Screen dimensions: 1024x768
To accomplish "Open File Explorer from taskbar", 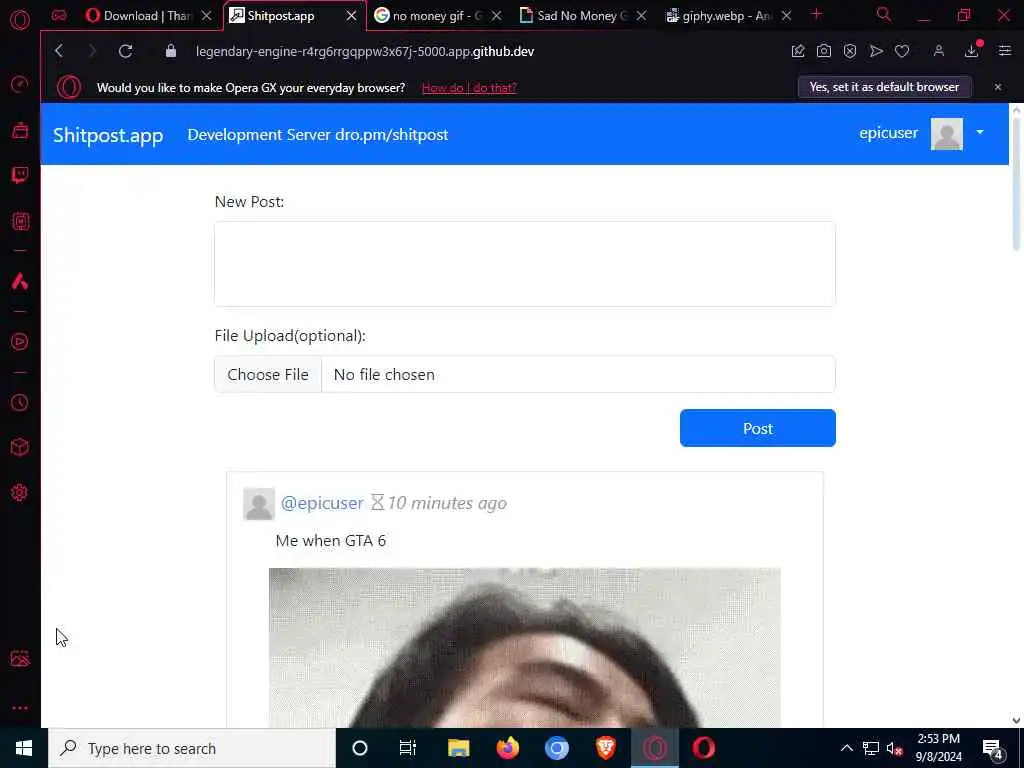I will coord(458,748).
